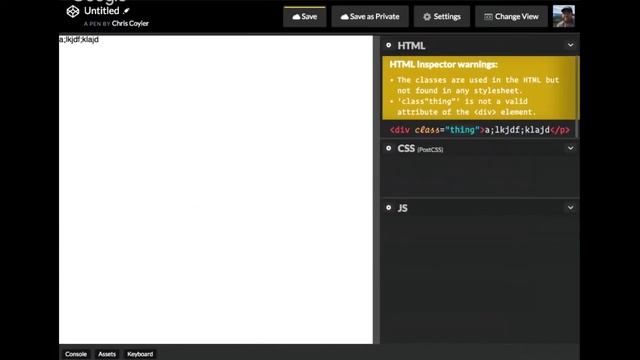Screen dimensions: 640x360
Task: Click the vertical preview-editor resize bar
Action: (x=377, y=189)
